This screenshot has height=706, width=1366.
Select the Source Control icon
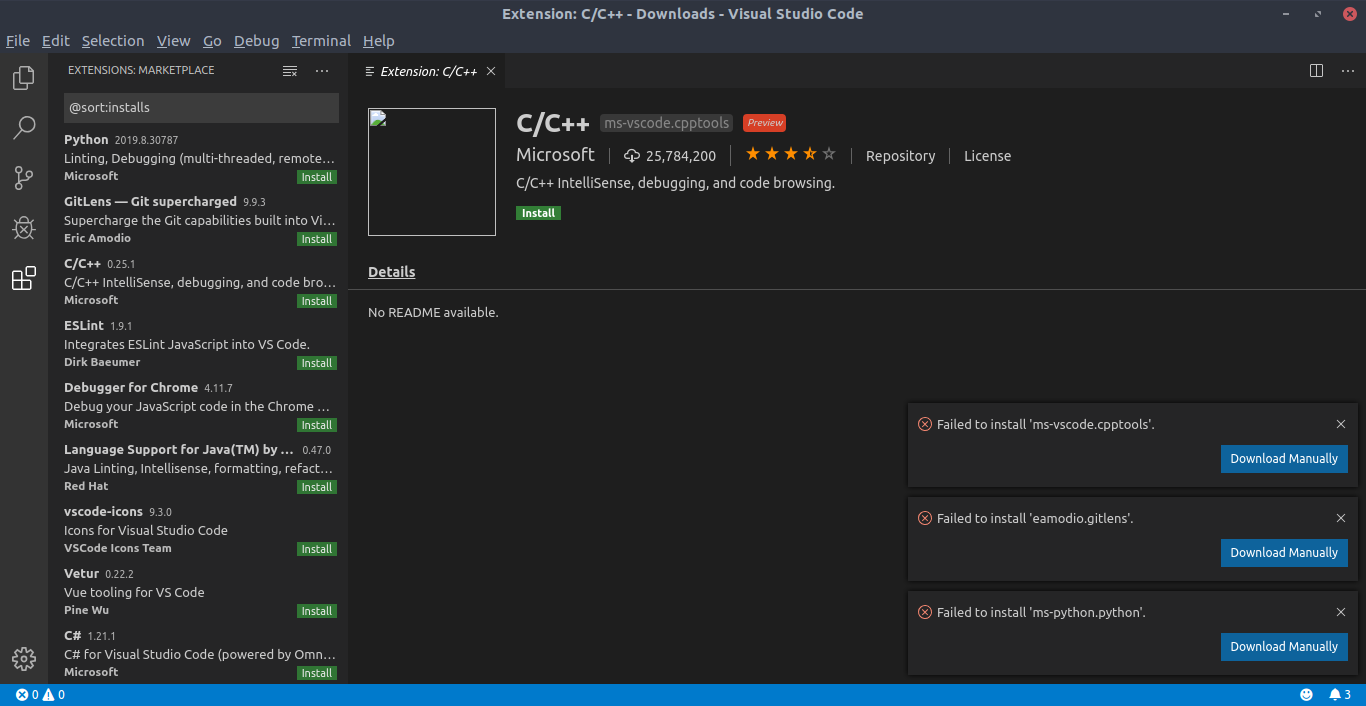pyautogui.click(x=24, y=178)
